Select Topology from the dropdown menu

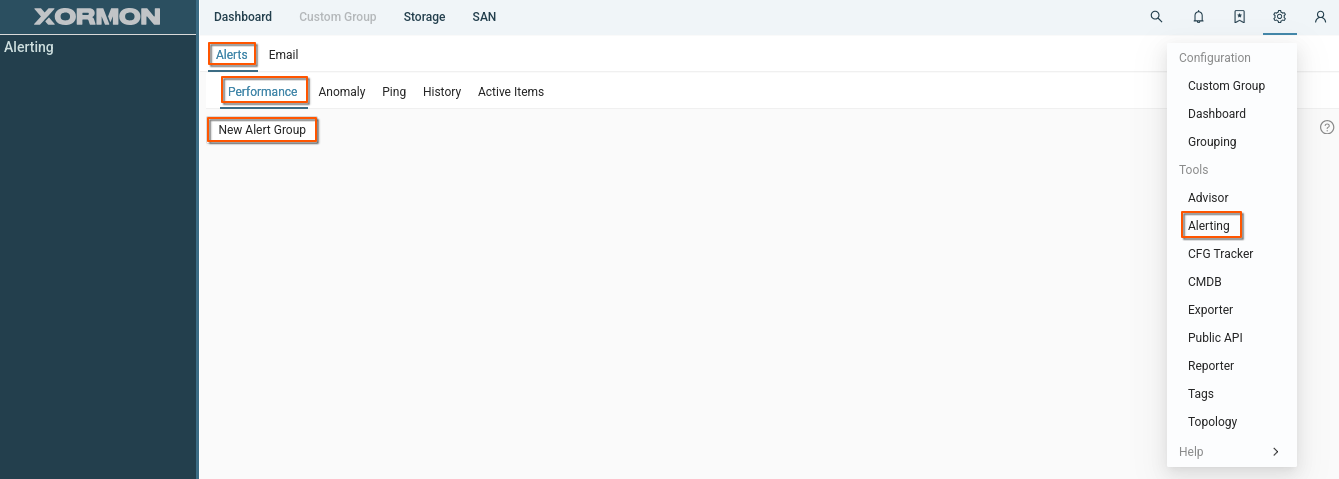pyautogui.click(x=1212, y=422)
